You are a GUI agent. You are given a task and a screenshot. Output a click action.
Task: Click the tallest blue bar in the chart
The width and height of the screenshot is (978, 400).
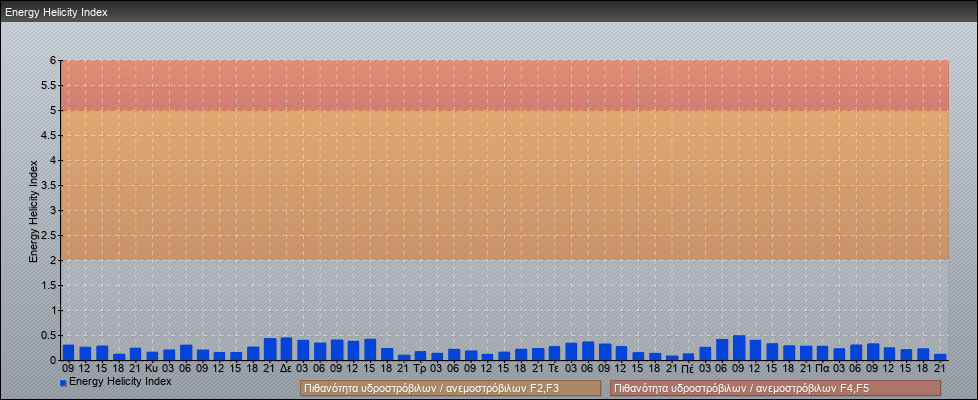739,348
